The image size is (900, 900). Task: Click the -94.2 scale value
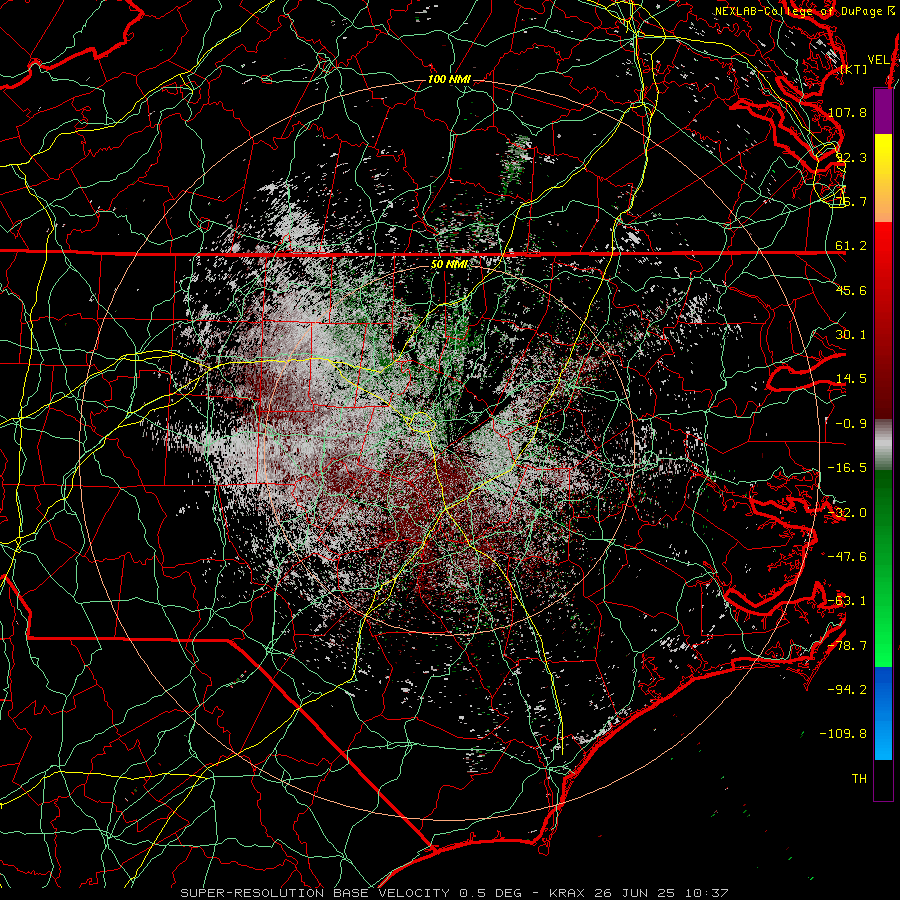click(847, 690)
